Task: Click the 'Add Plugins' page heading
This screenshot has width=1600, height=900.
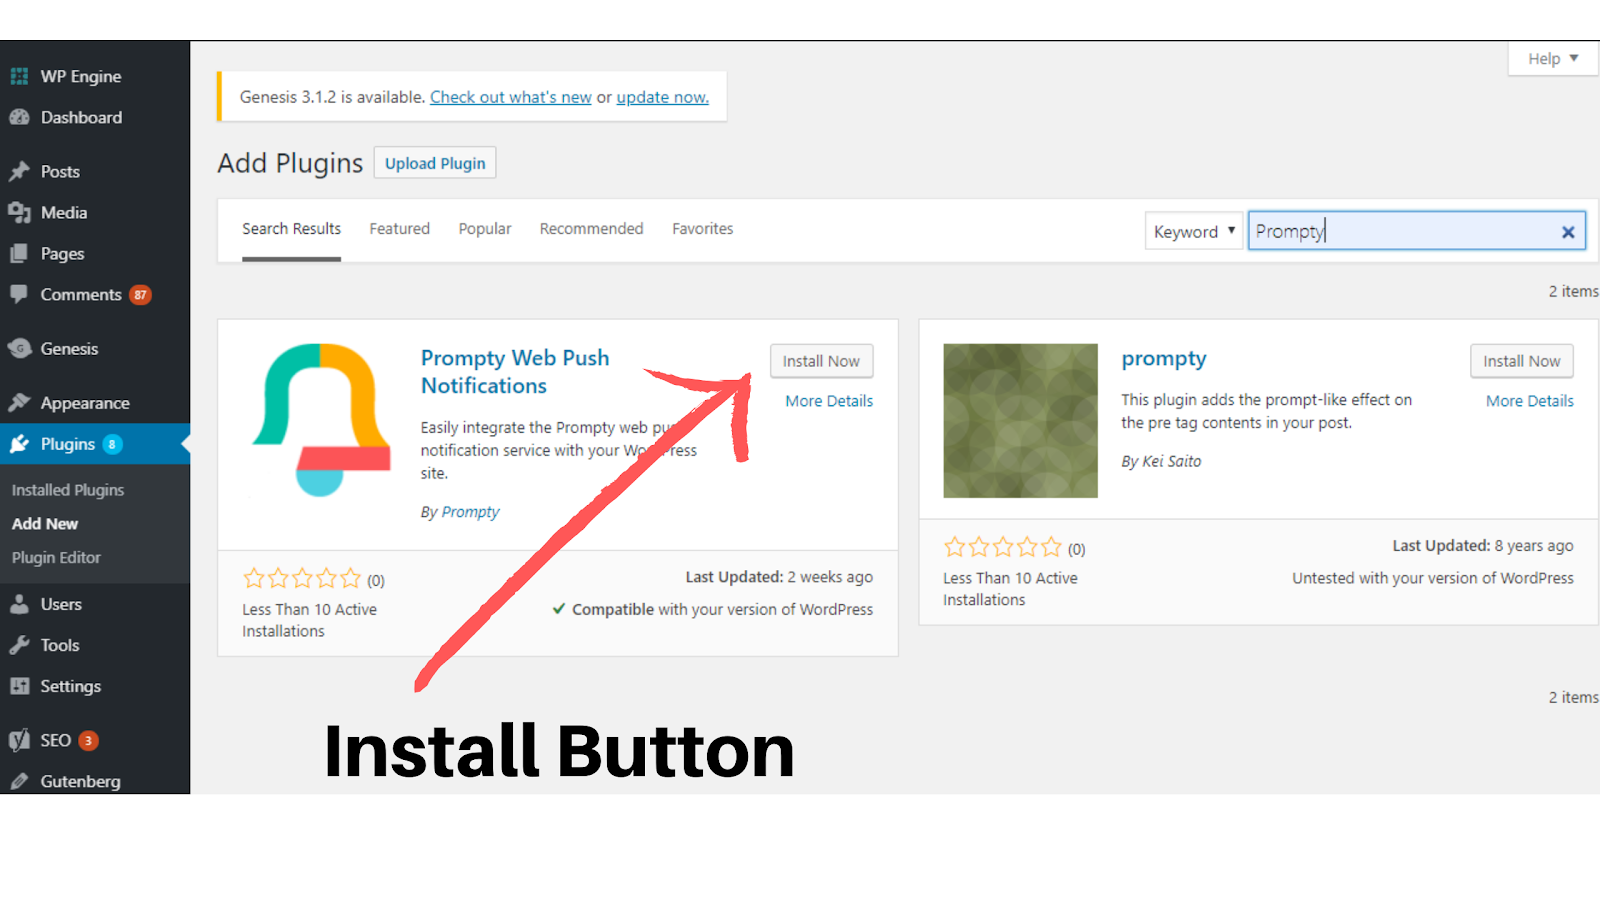Action: click(290, 163)
